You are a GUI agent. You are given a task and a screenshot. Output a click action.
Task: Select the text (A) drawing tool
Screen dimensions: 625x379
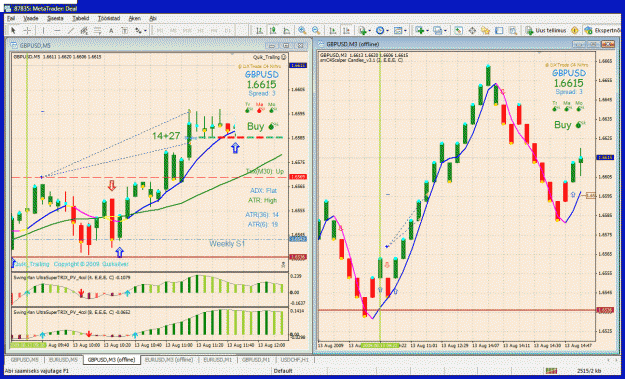click(111, 30)
